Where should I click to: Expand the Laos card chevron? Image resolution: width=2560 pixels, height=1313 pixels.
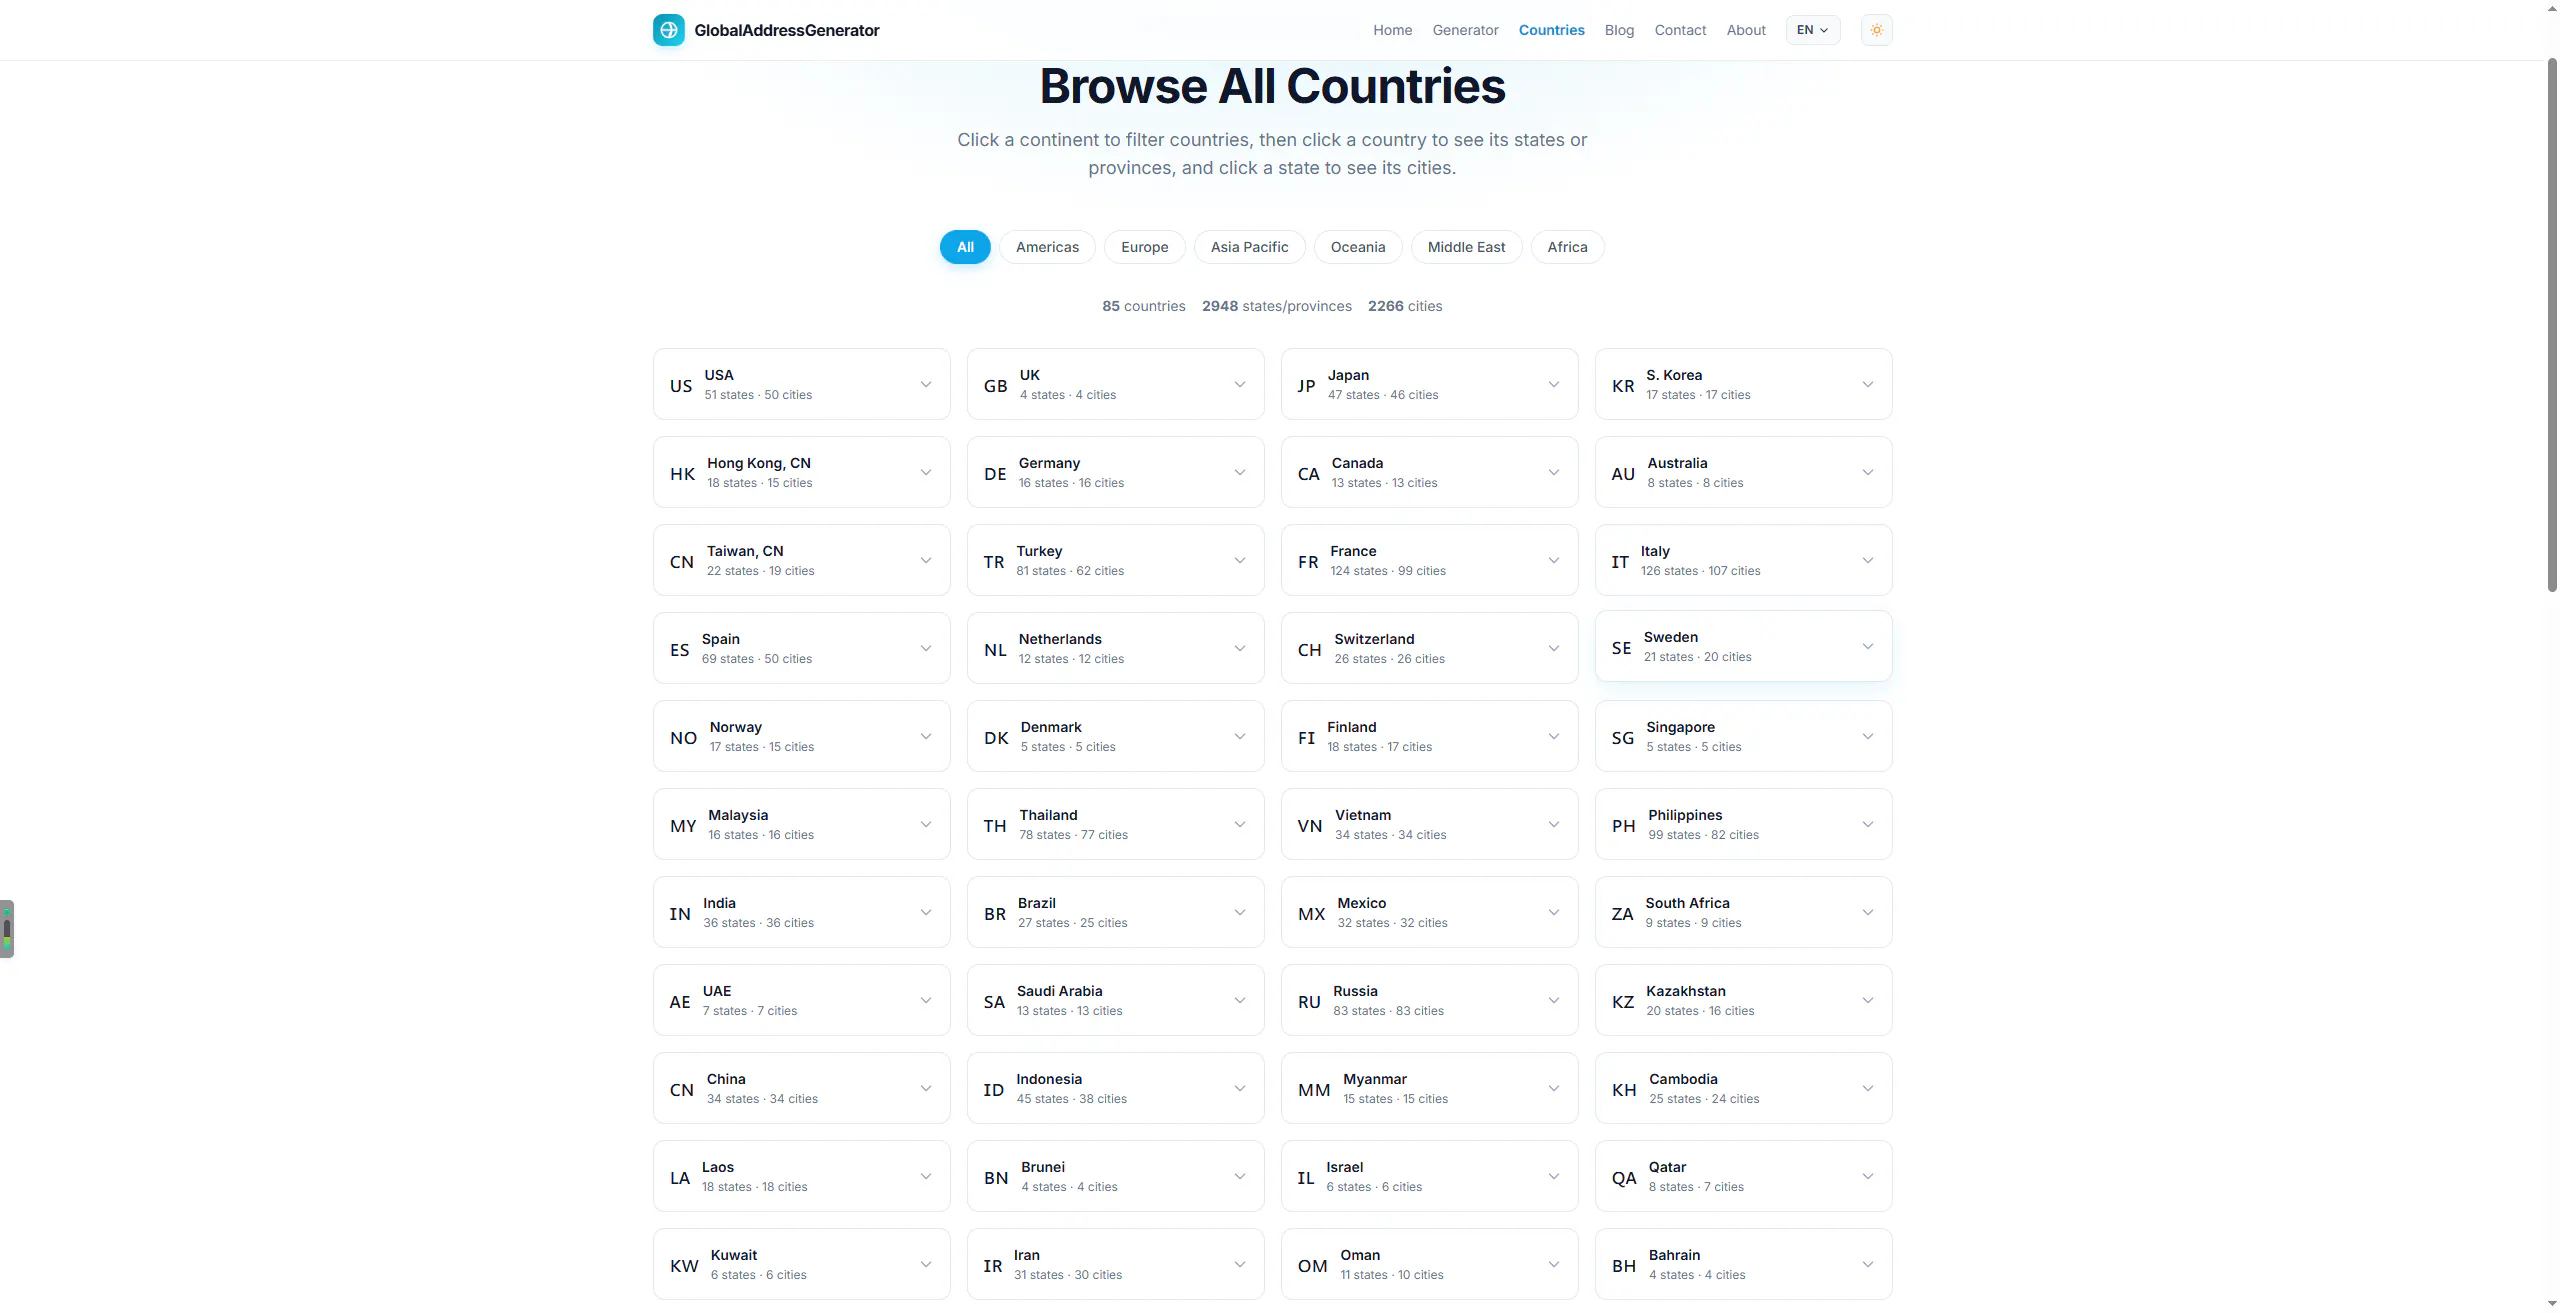point(926,1176)
